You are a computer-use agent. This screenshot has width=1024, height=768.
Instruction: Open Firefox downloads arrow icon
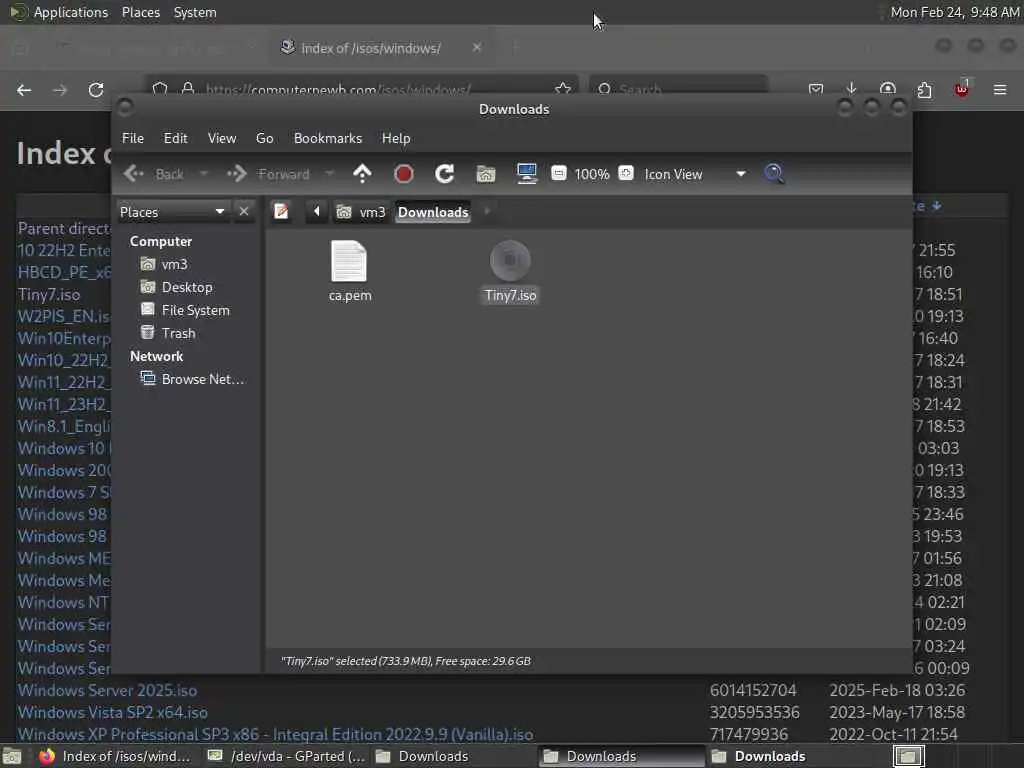tap(851, 89)
